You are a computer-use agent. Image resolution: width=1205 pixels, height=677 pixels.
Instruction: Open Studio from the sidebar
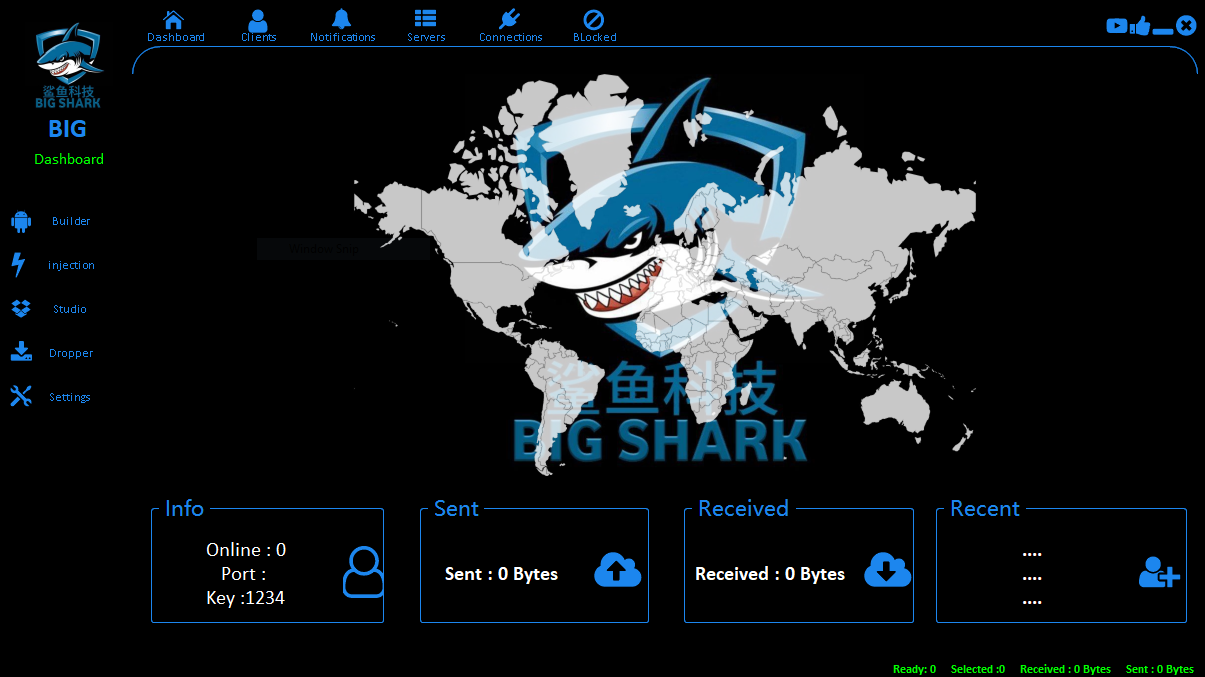coord(69,309)
